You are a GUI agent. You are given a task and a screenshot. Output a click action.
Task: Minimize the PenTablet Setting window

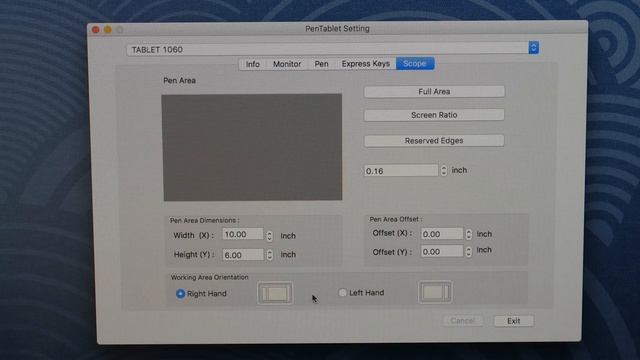coord(108,30)
